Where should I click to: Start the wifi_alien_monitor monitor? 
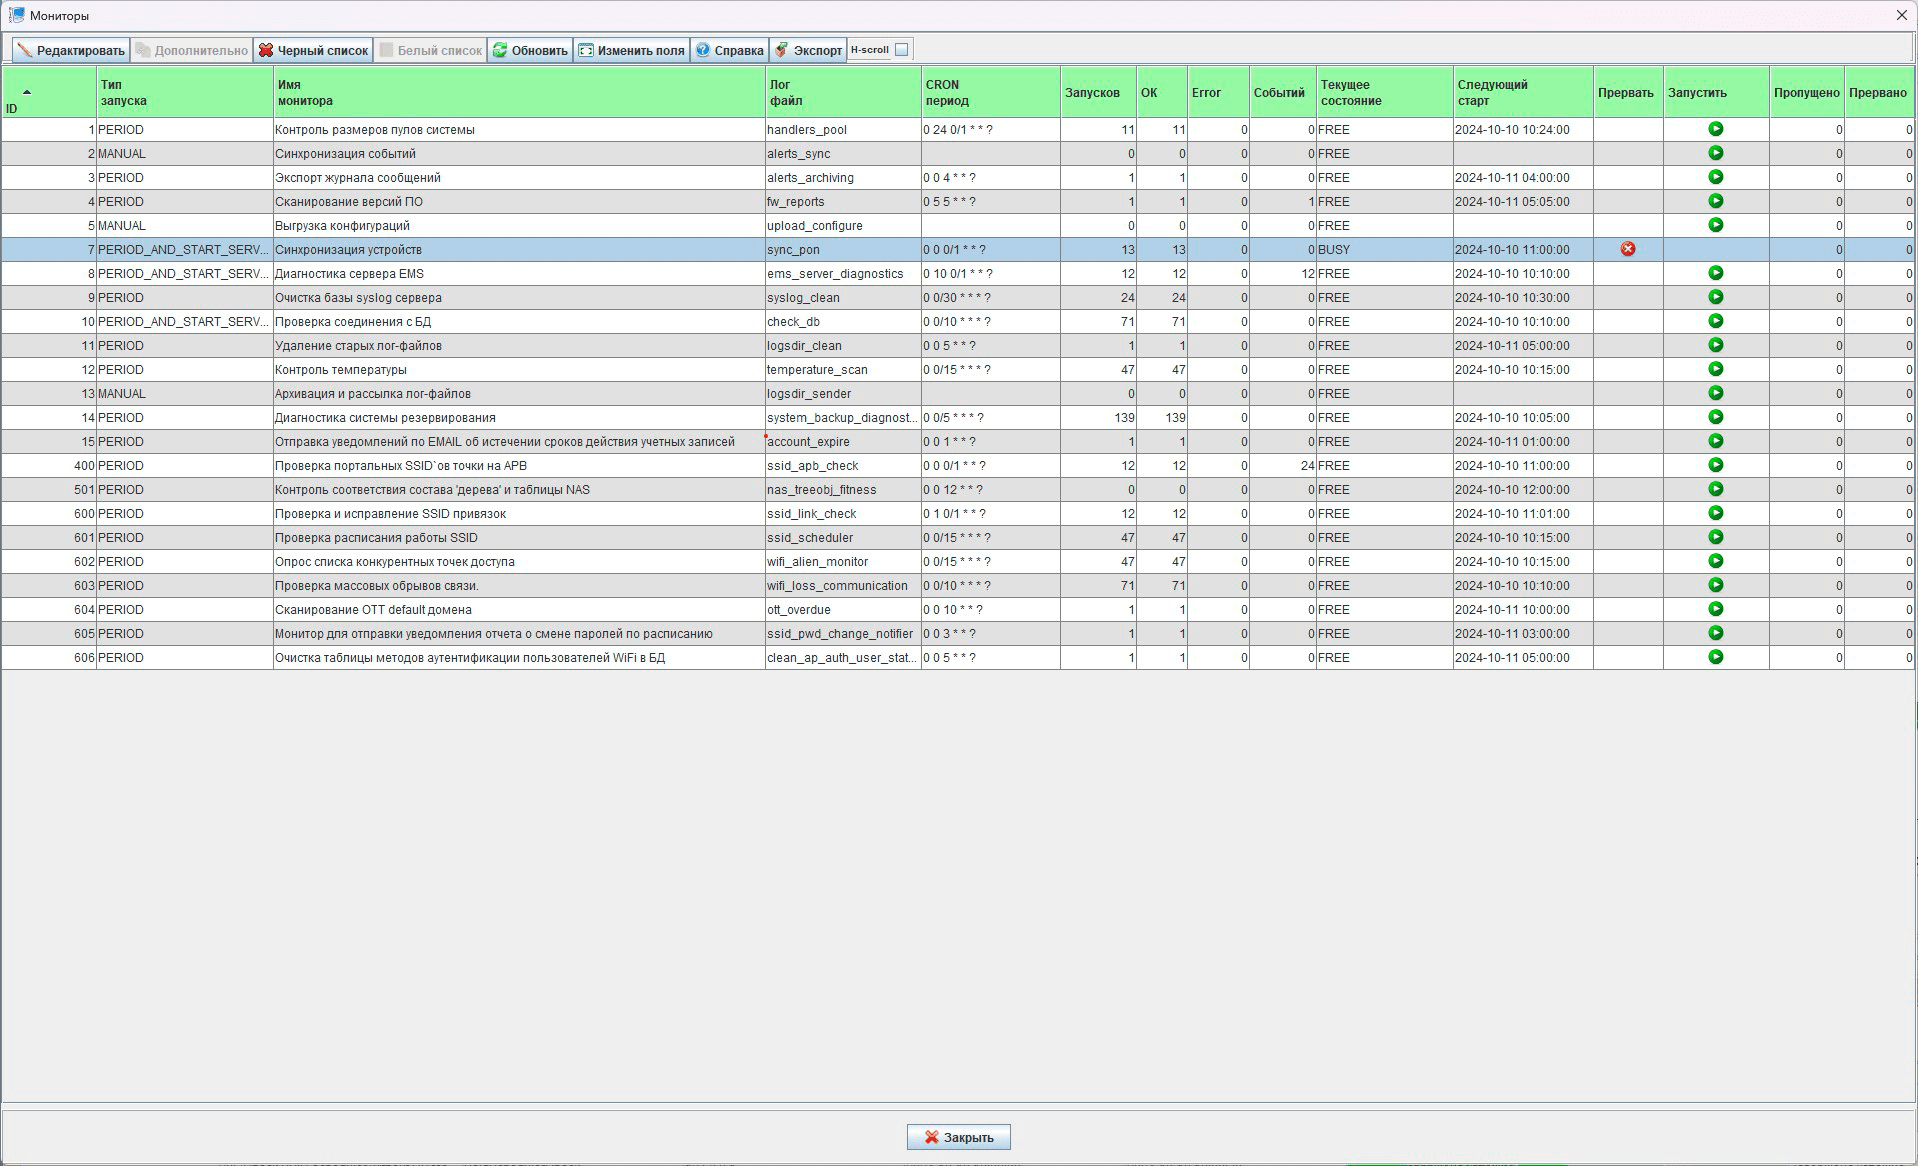(x=1715, y=561)
